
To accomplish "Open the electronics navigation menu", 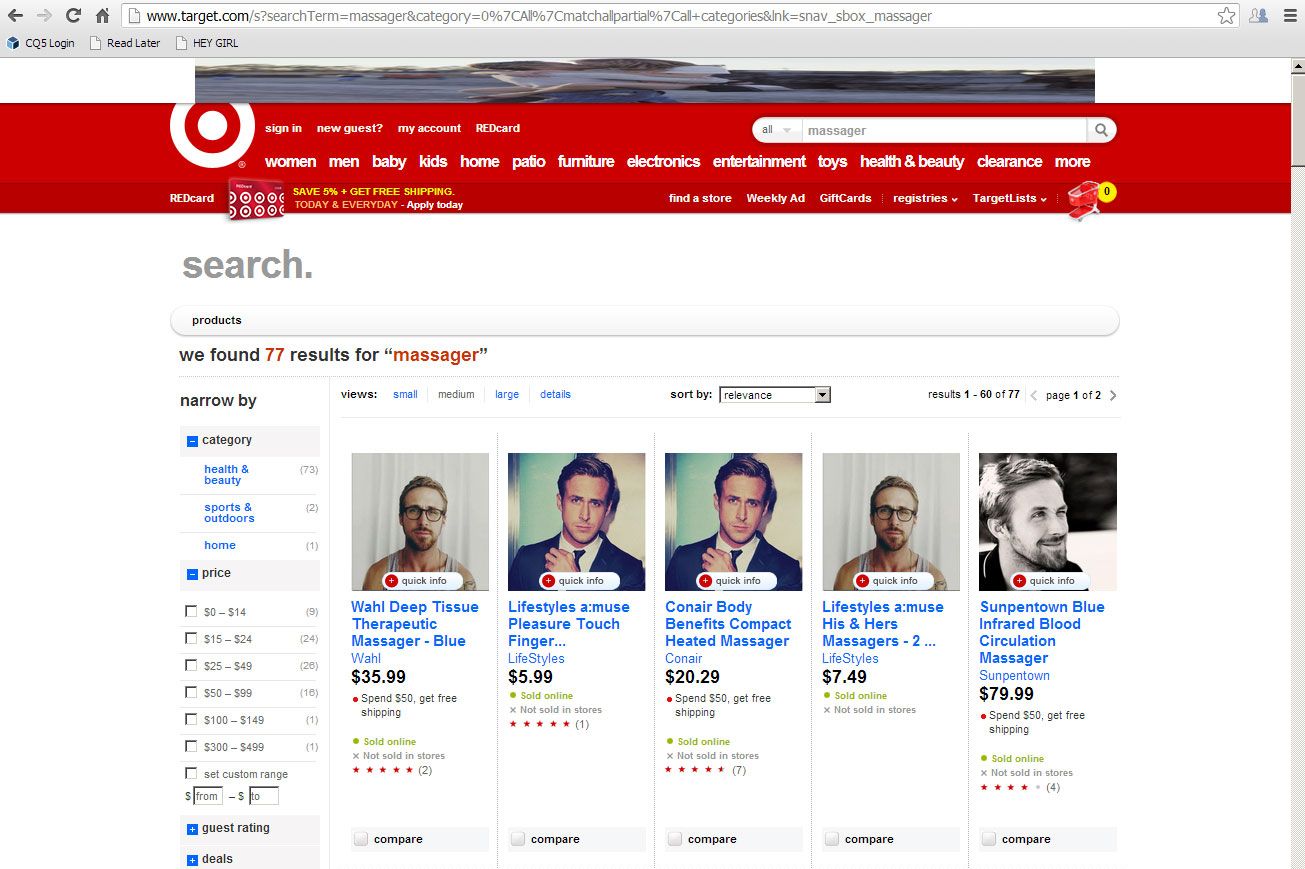I will coord(663,161).
